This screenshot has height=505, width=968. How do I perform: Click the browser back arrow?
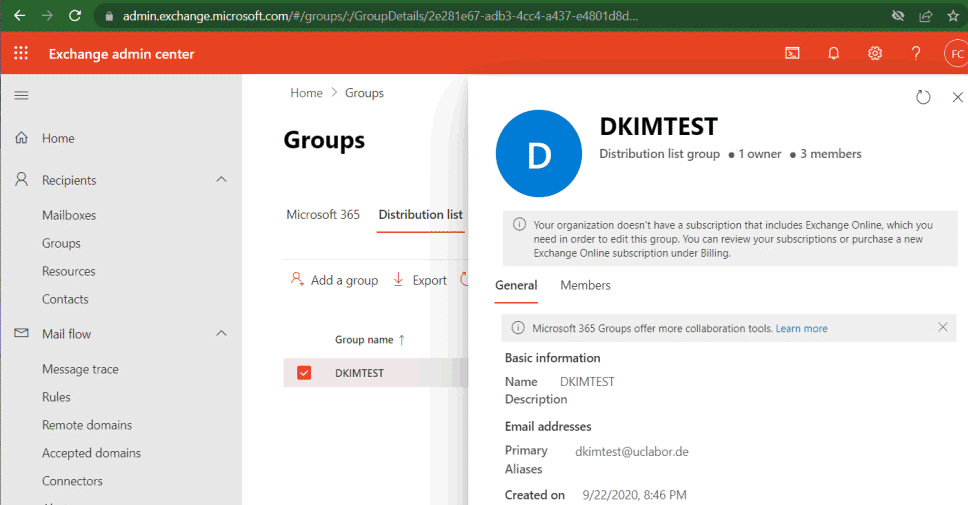[20, 15]
